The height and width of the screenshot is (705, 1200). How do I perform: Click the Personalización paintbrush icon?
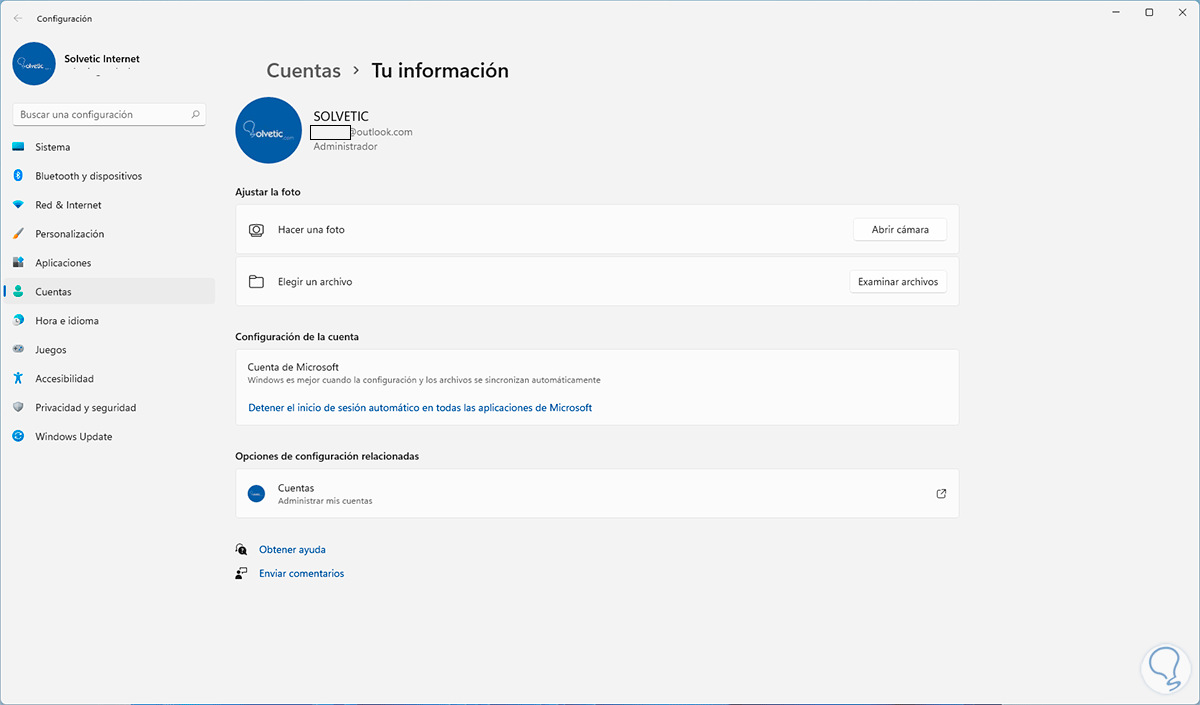click(18, 234)
